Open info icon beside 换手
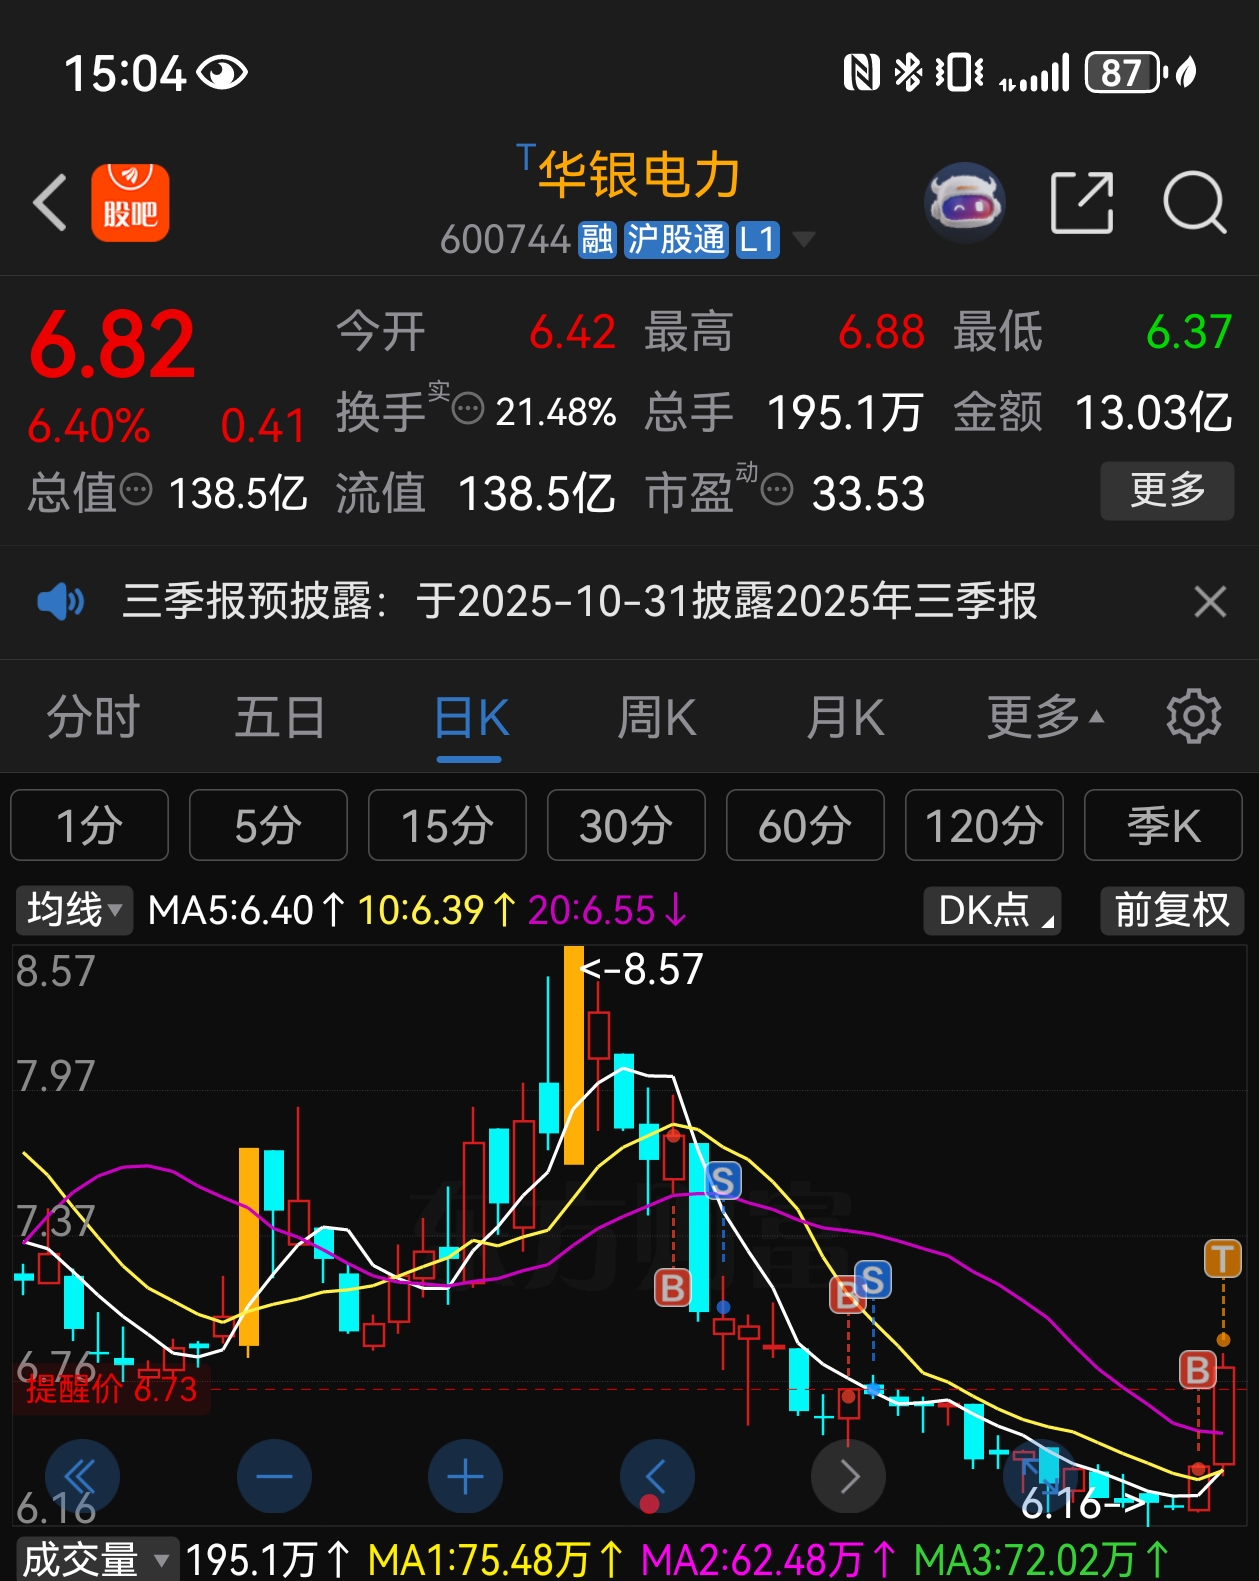The image size is (1259, 1581). point(468,409)
